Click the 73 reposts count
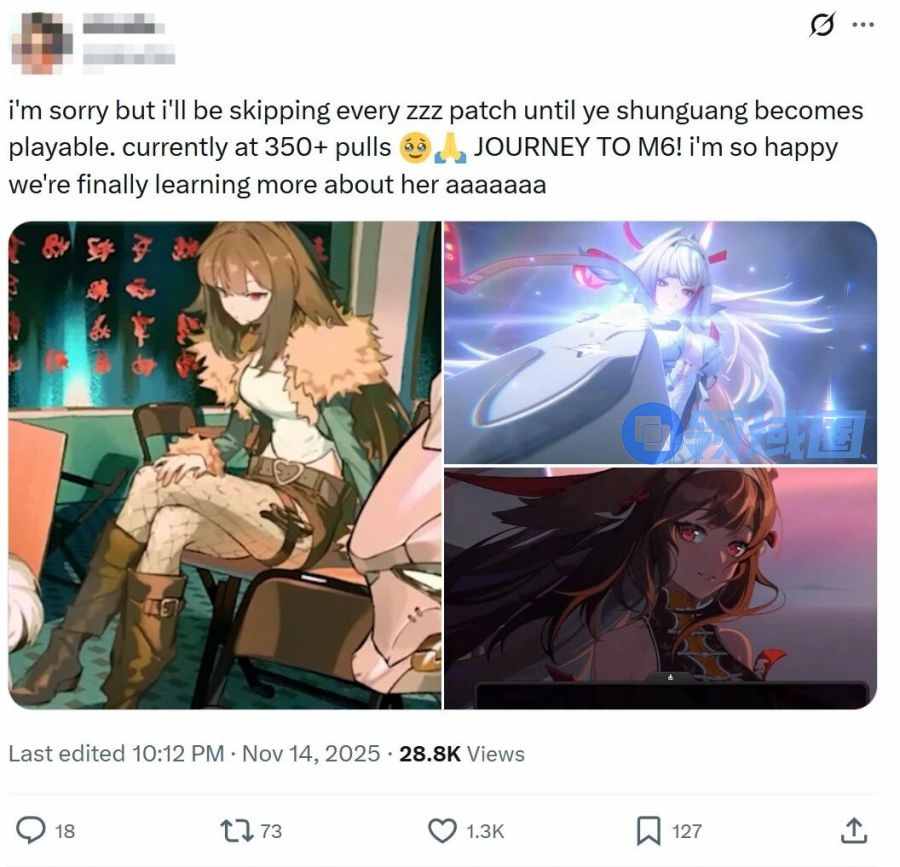This screenshot has width=900, height=867. pos(271,831)
